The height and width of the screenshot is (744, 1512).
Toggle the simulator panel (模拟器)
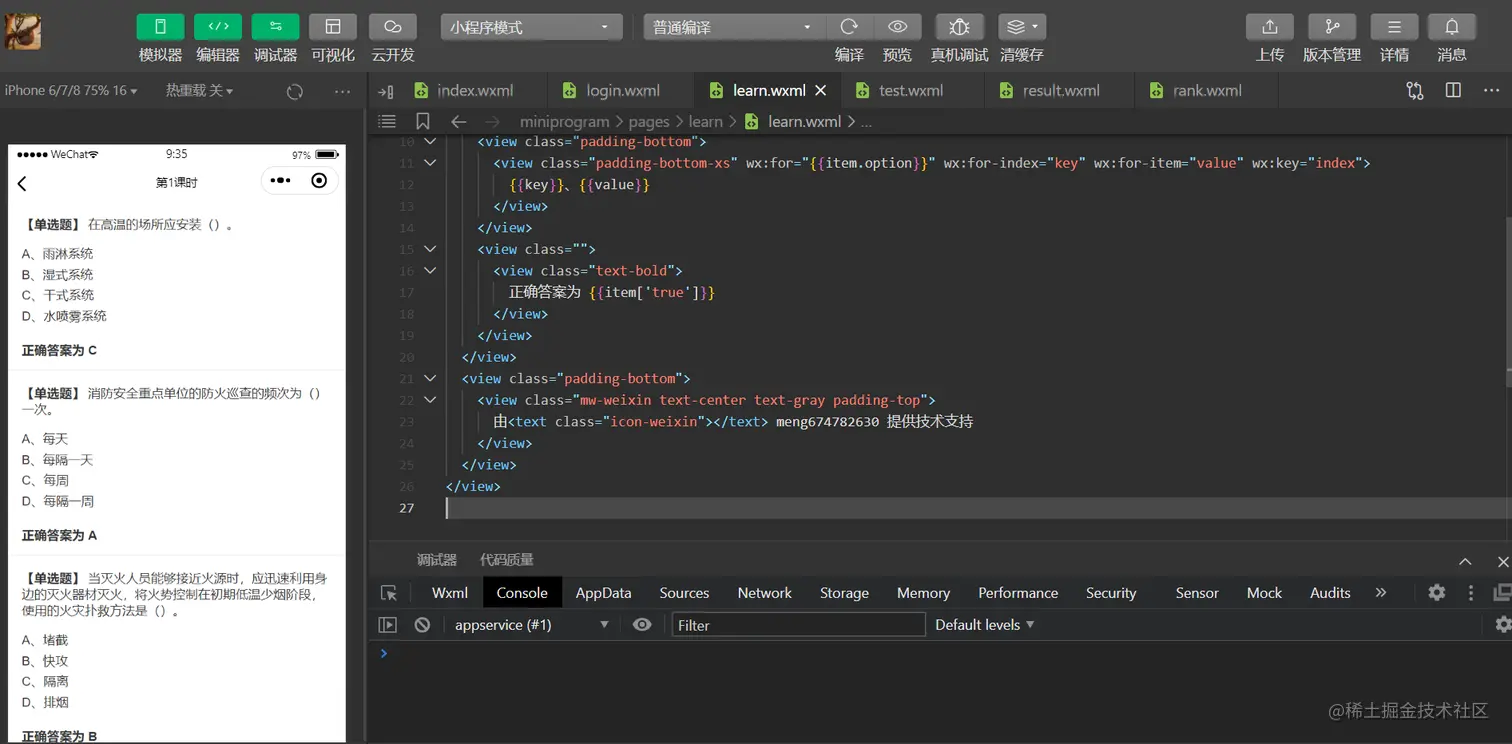pyautogui.click(x=160, y=27)
